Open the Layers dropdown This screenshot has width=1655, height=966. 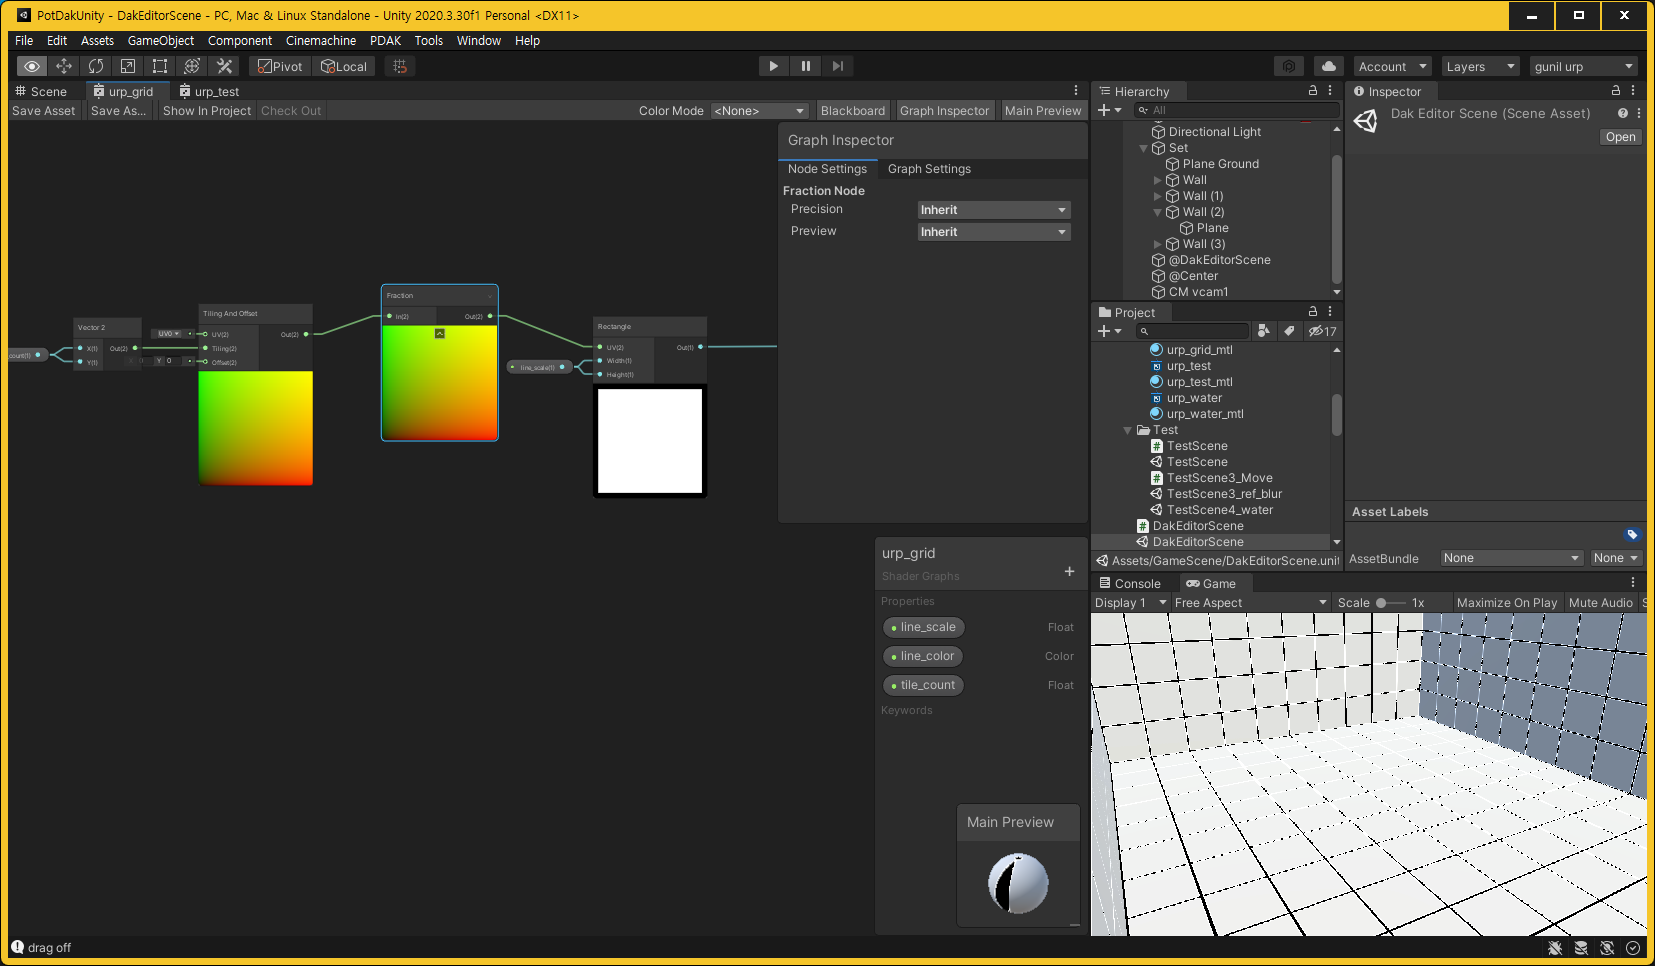click(x=1480, y=66)
